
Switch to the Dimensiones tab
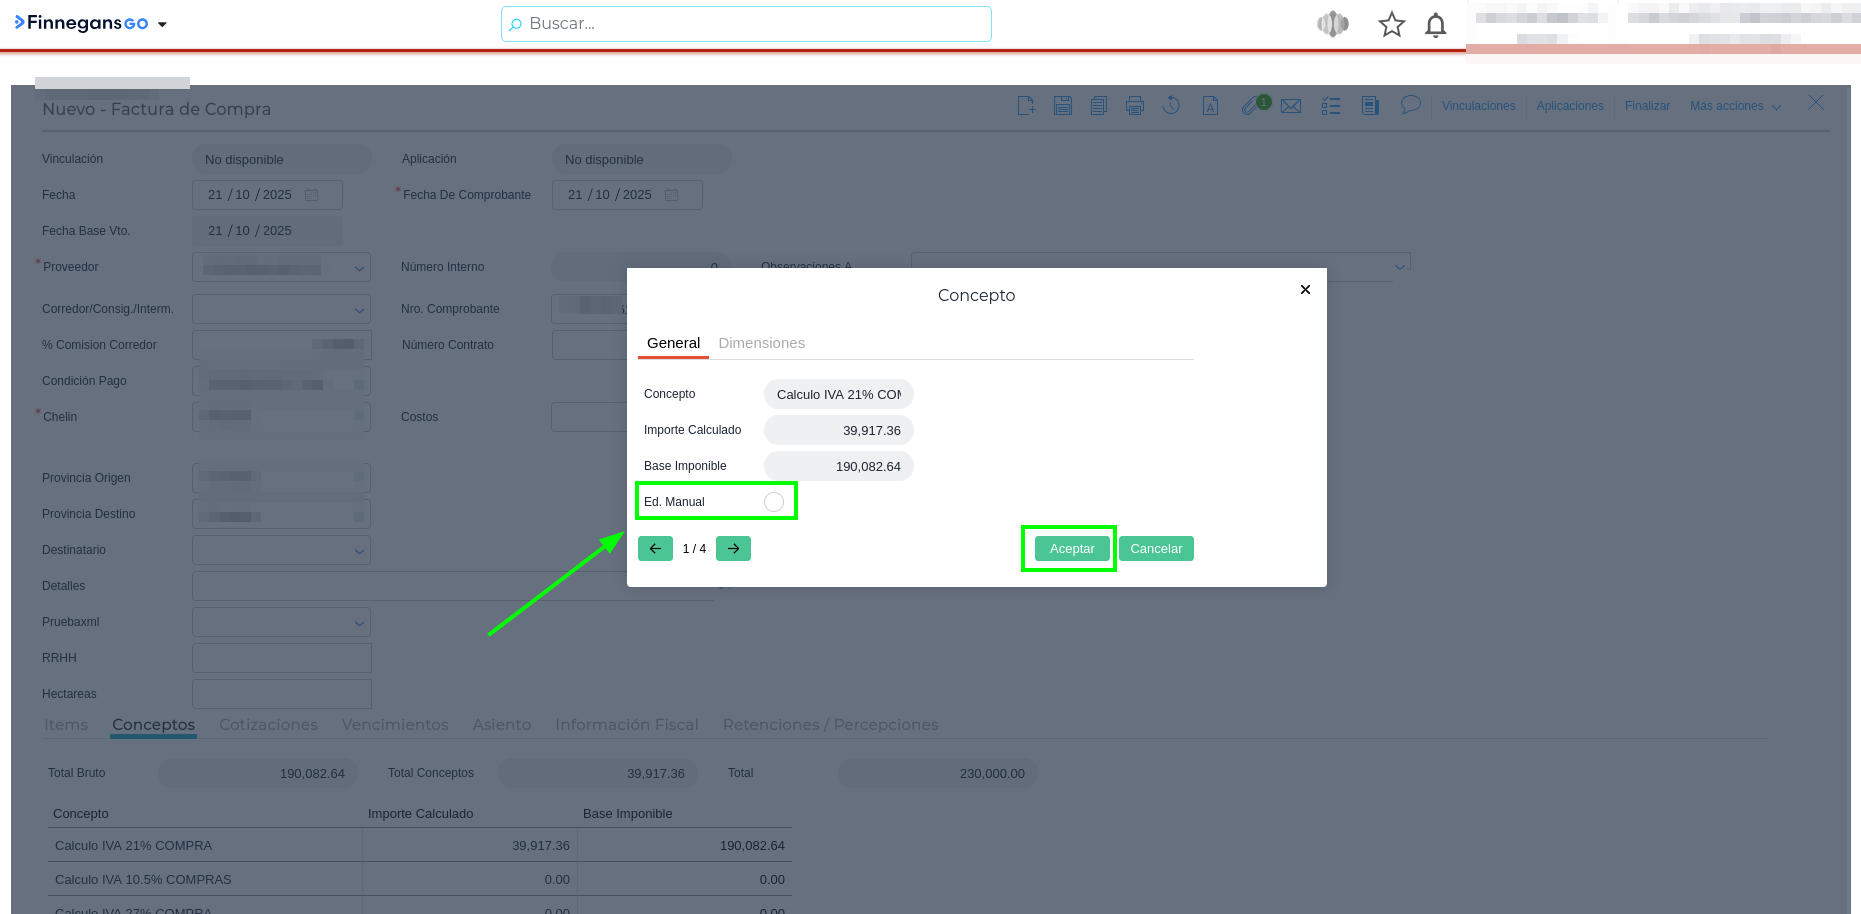pos(761,343)
